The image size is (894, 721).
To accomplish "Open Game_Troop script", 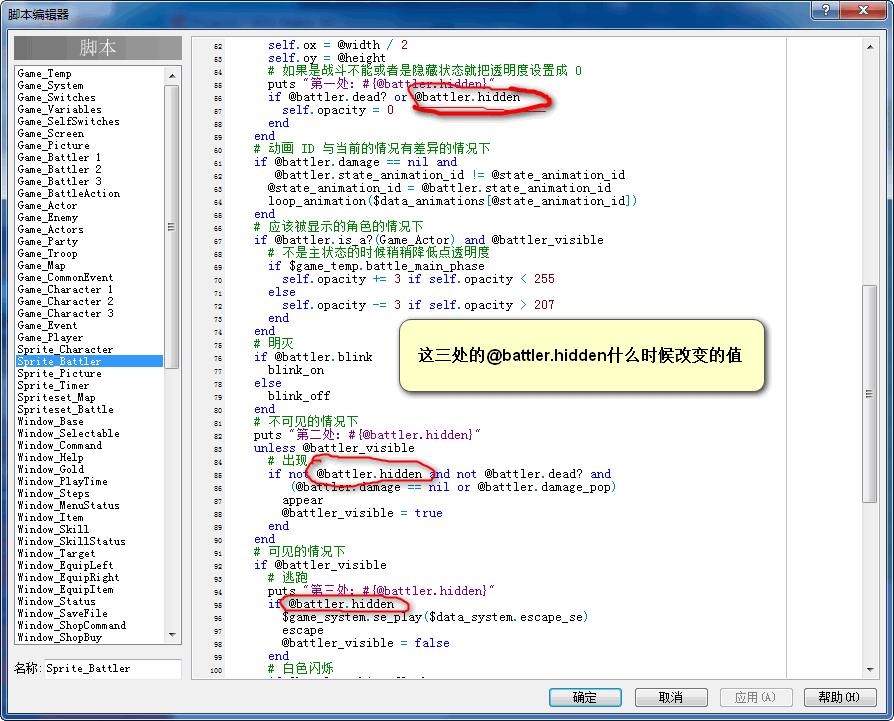I will pos(47,253).
